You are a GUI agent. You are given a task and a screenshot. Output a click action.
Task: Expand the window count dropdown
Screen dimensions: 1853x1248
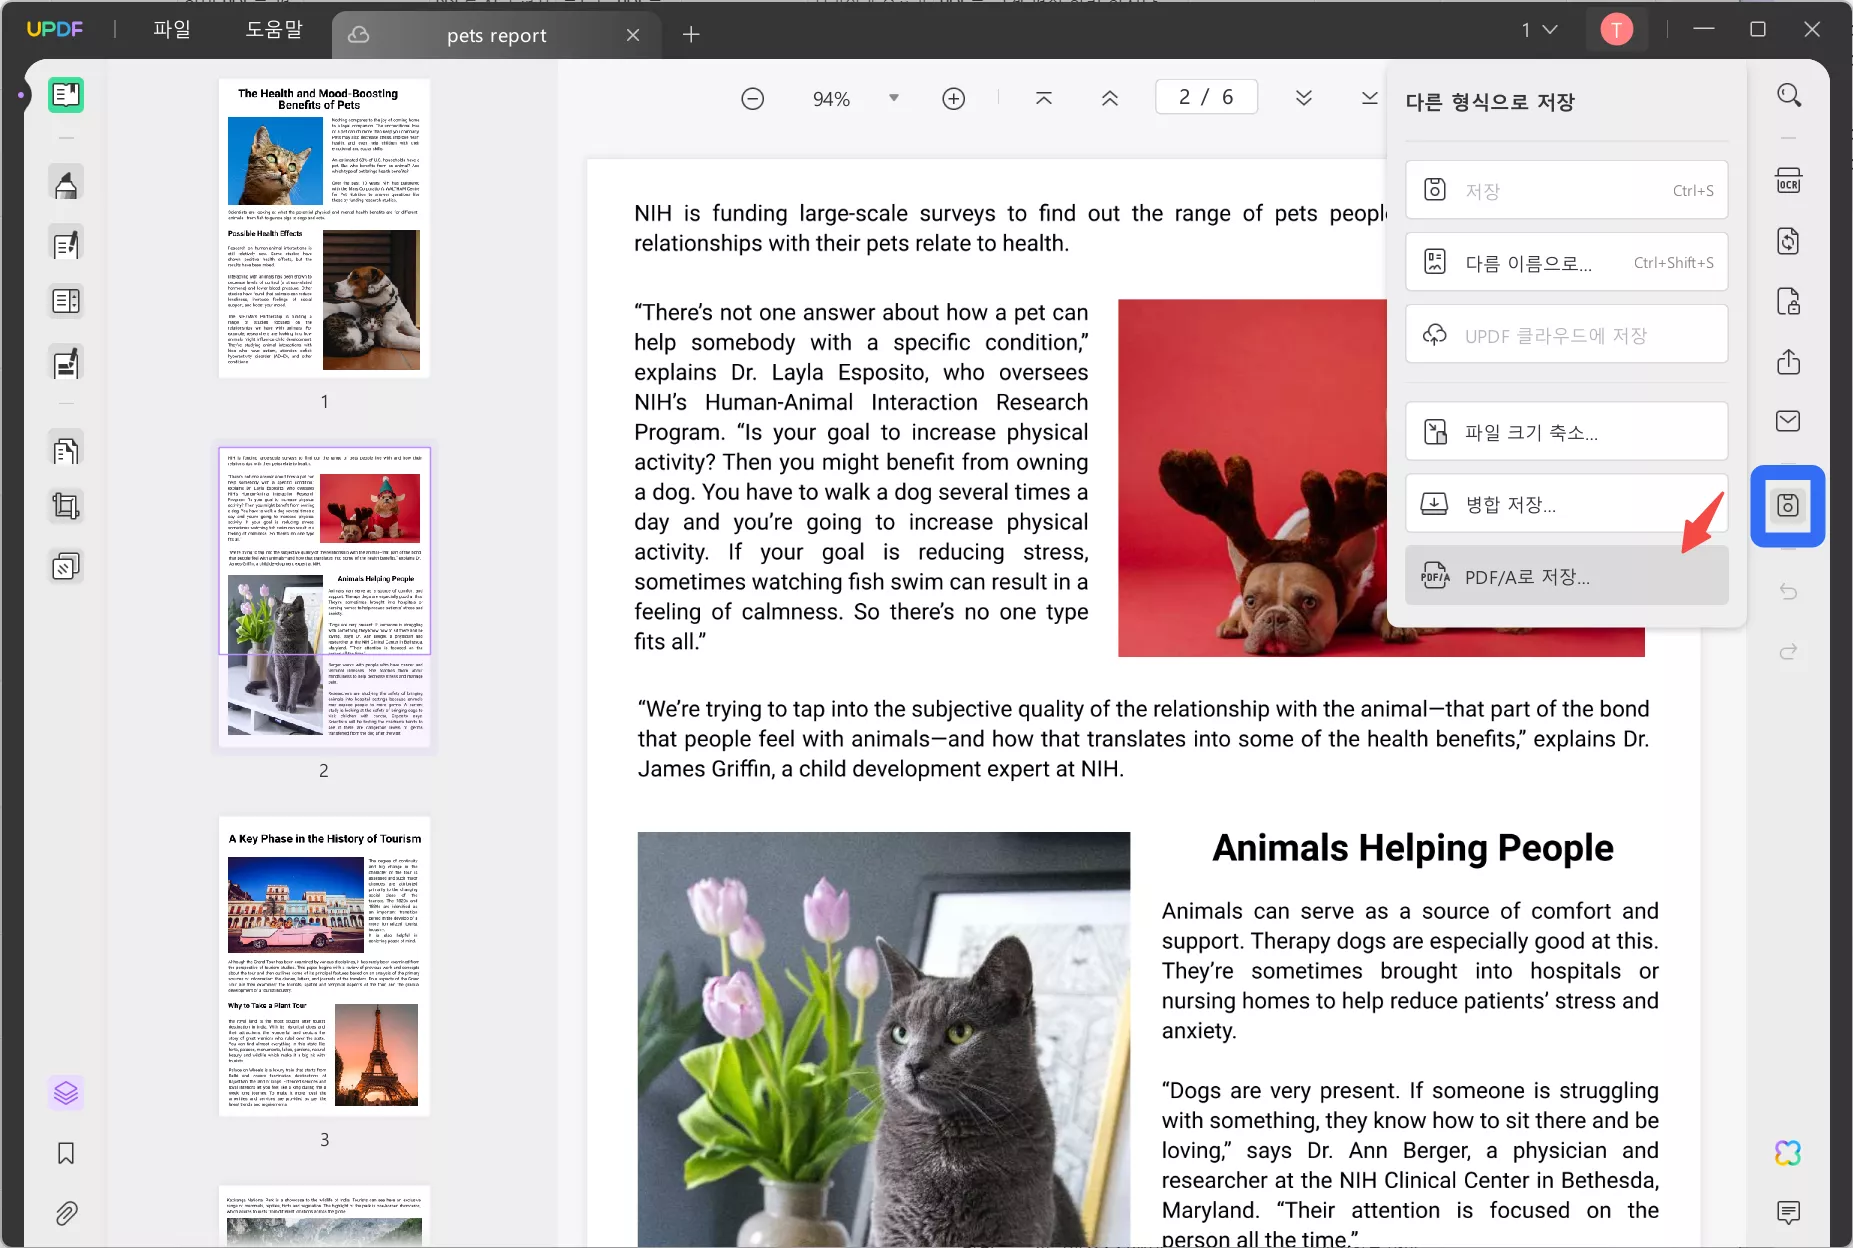pos(1540,30)
